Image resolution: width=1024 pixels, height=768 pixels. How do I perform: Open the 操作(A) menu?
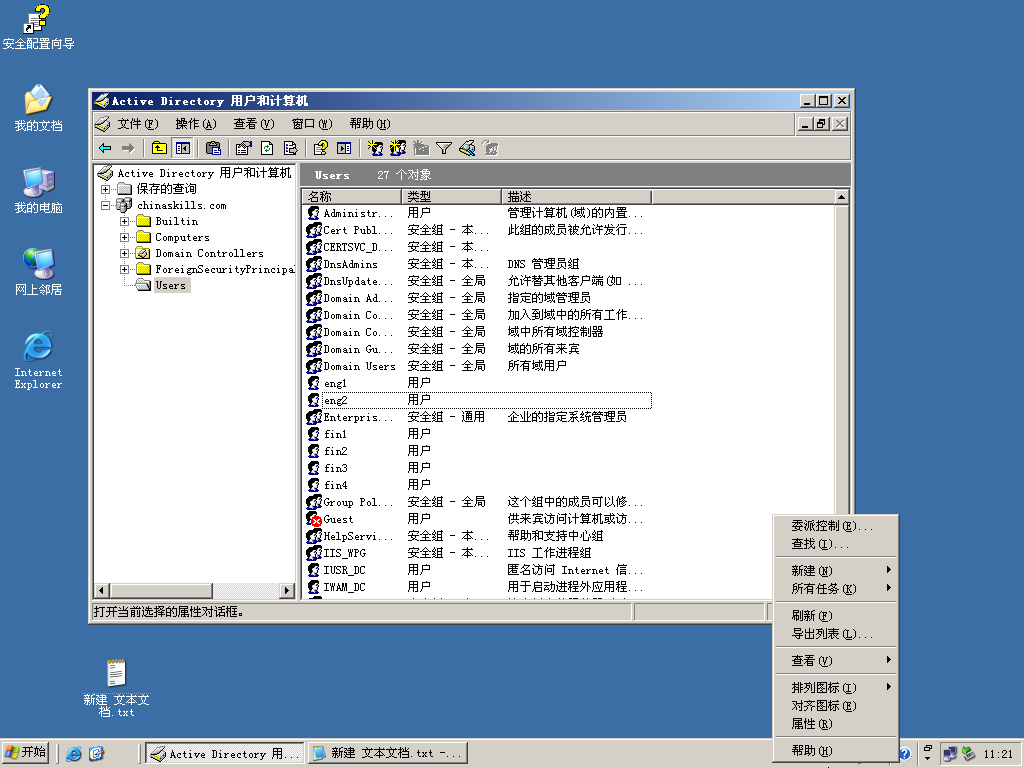[x=195, y=124]
